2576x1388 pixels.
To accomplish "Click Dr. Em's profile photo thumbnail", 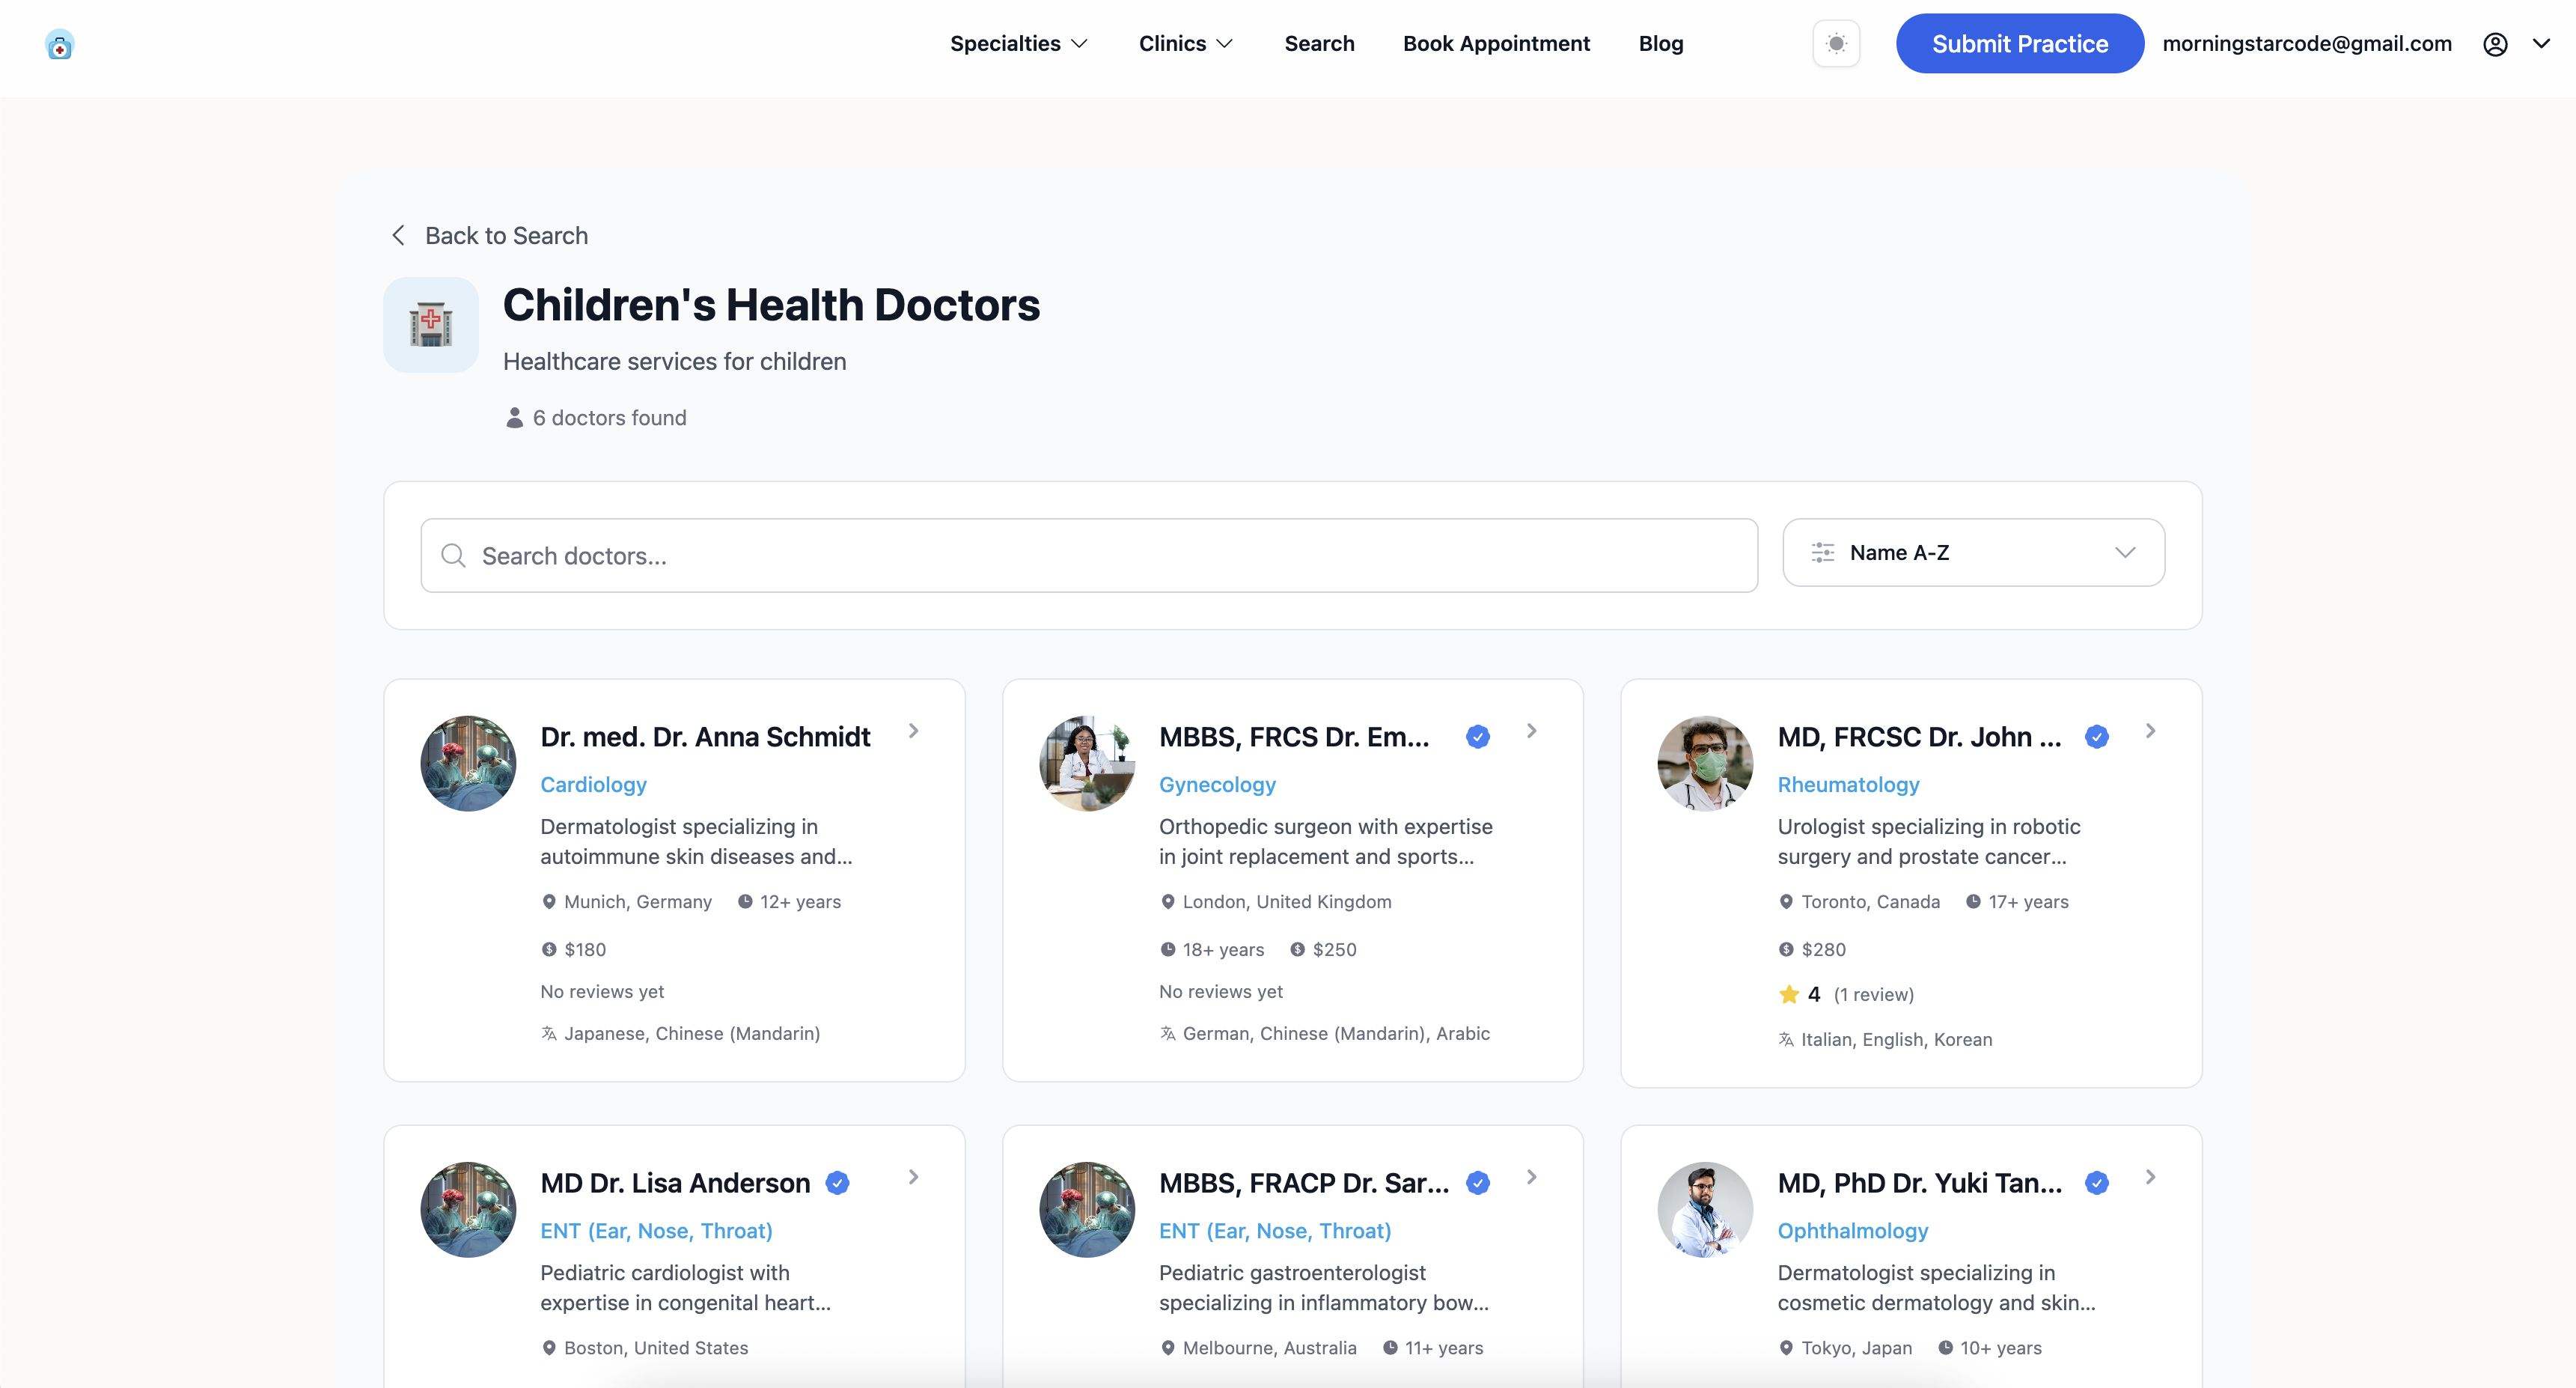I will coord(1087,763).
